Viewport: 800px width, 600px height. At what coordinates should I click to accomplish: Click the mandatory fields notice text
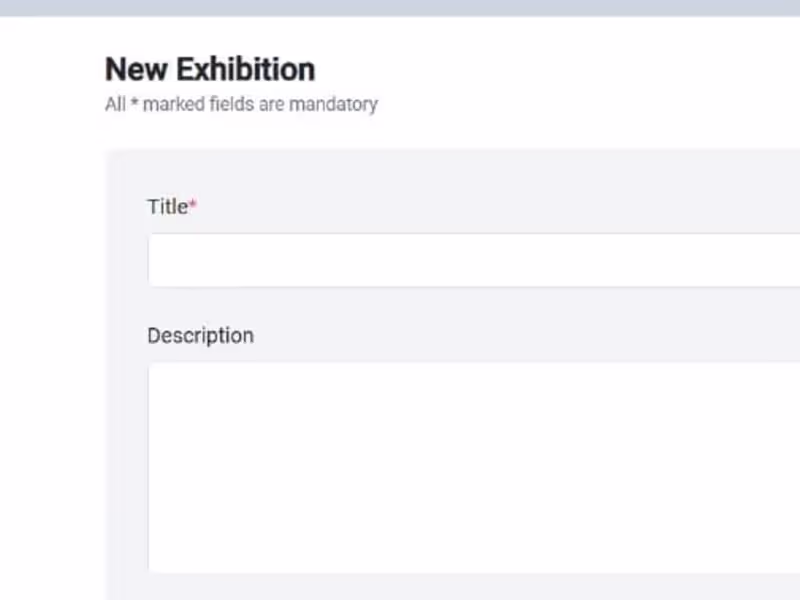pos(241,104)
